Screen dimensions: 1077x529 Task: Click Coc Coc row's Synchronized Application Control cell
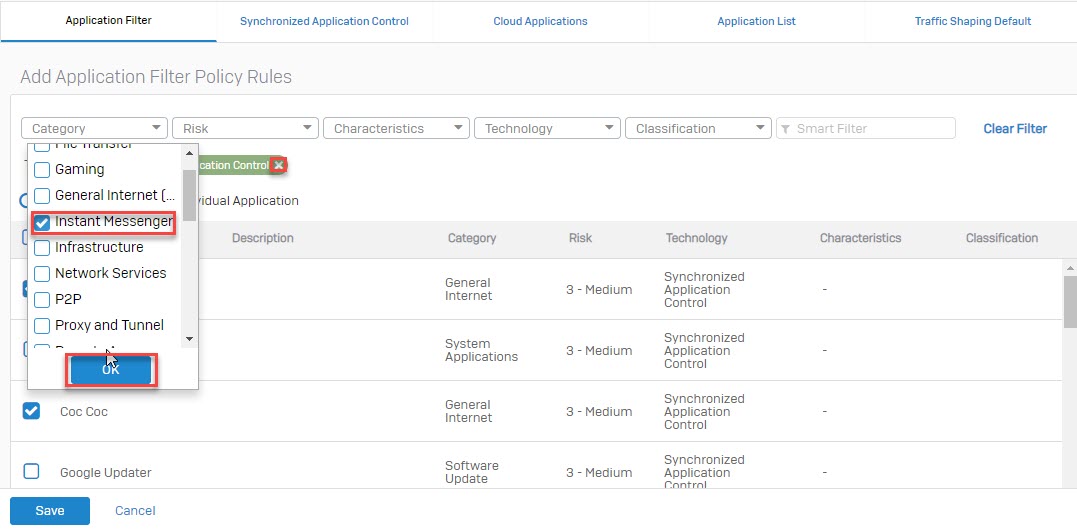(704, 412)
